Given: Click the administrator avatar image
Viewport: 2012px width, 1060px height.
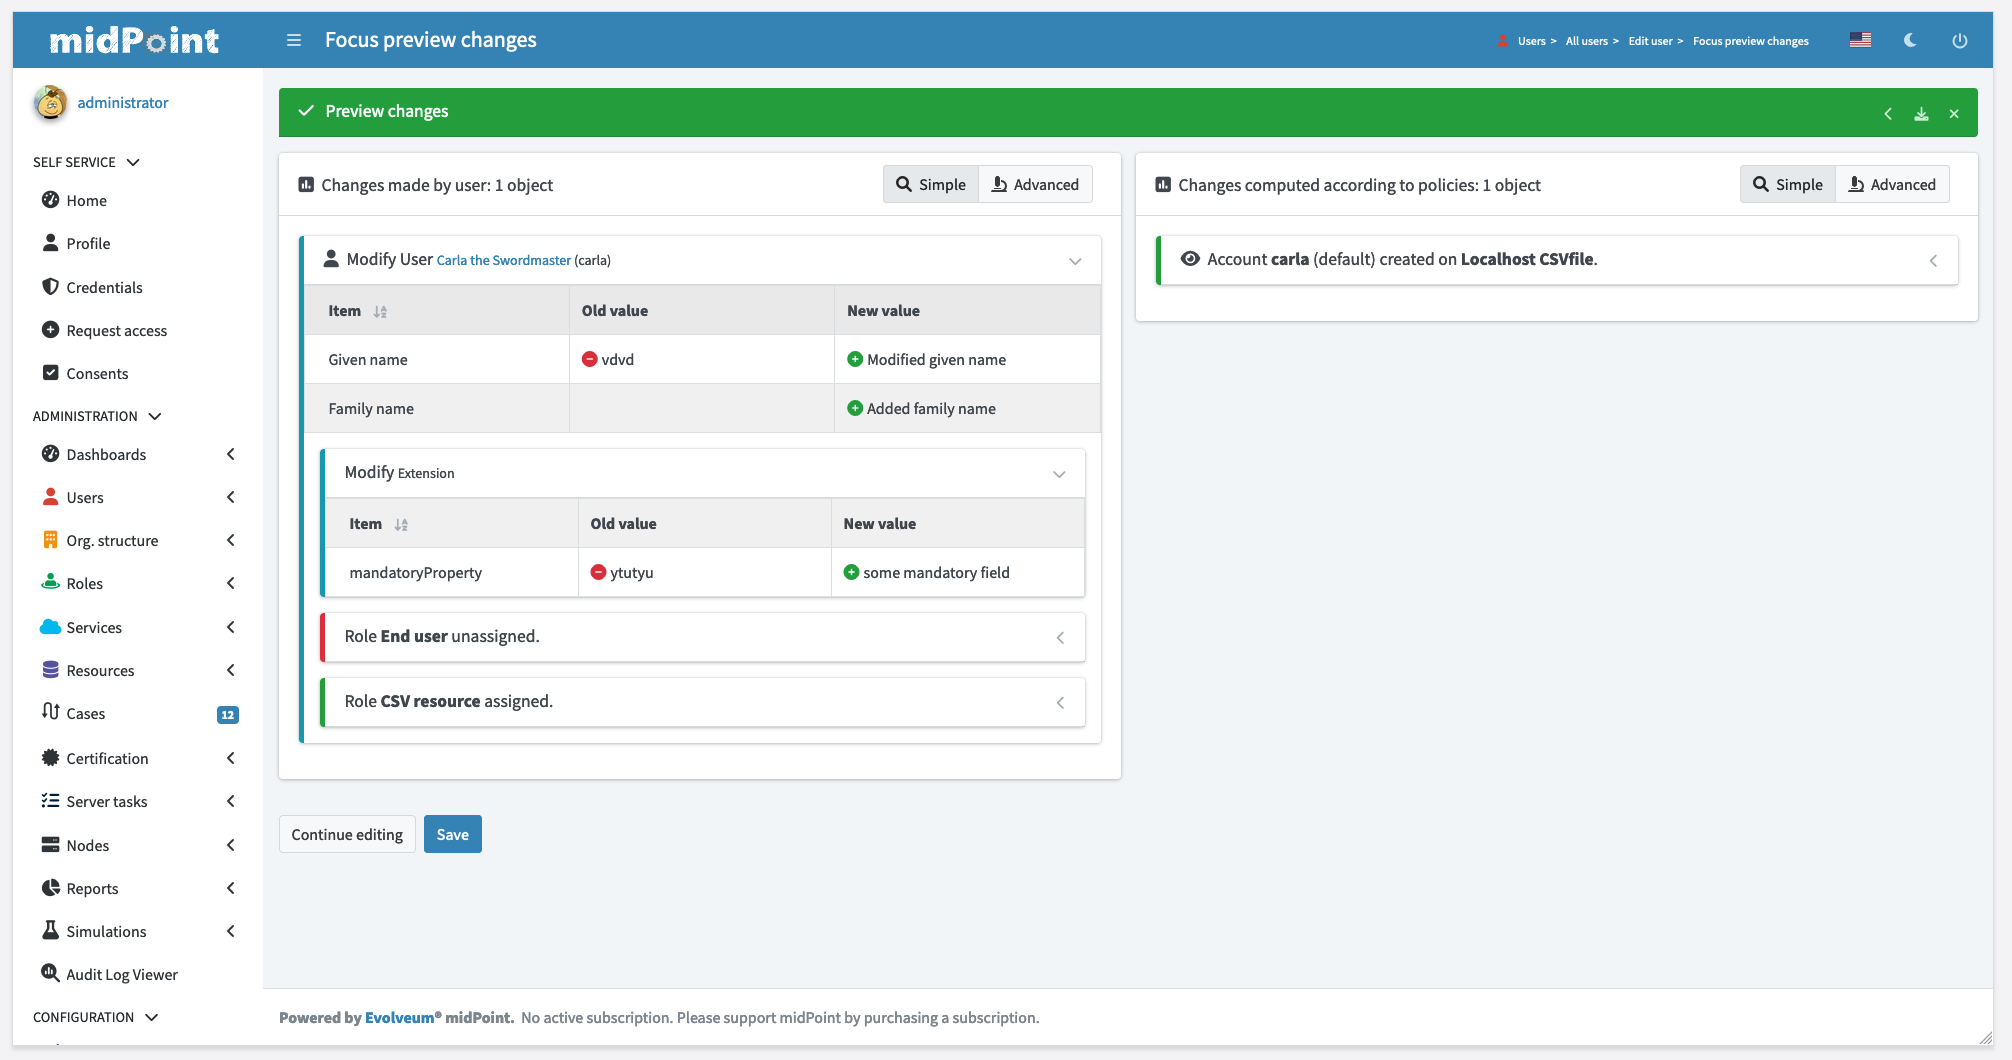Looking at the screenshot, I should [x=50, y=102].
